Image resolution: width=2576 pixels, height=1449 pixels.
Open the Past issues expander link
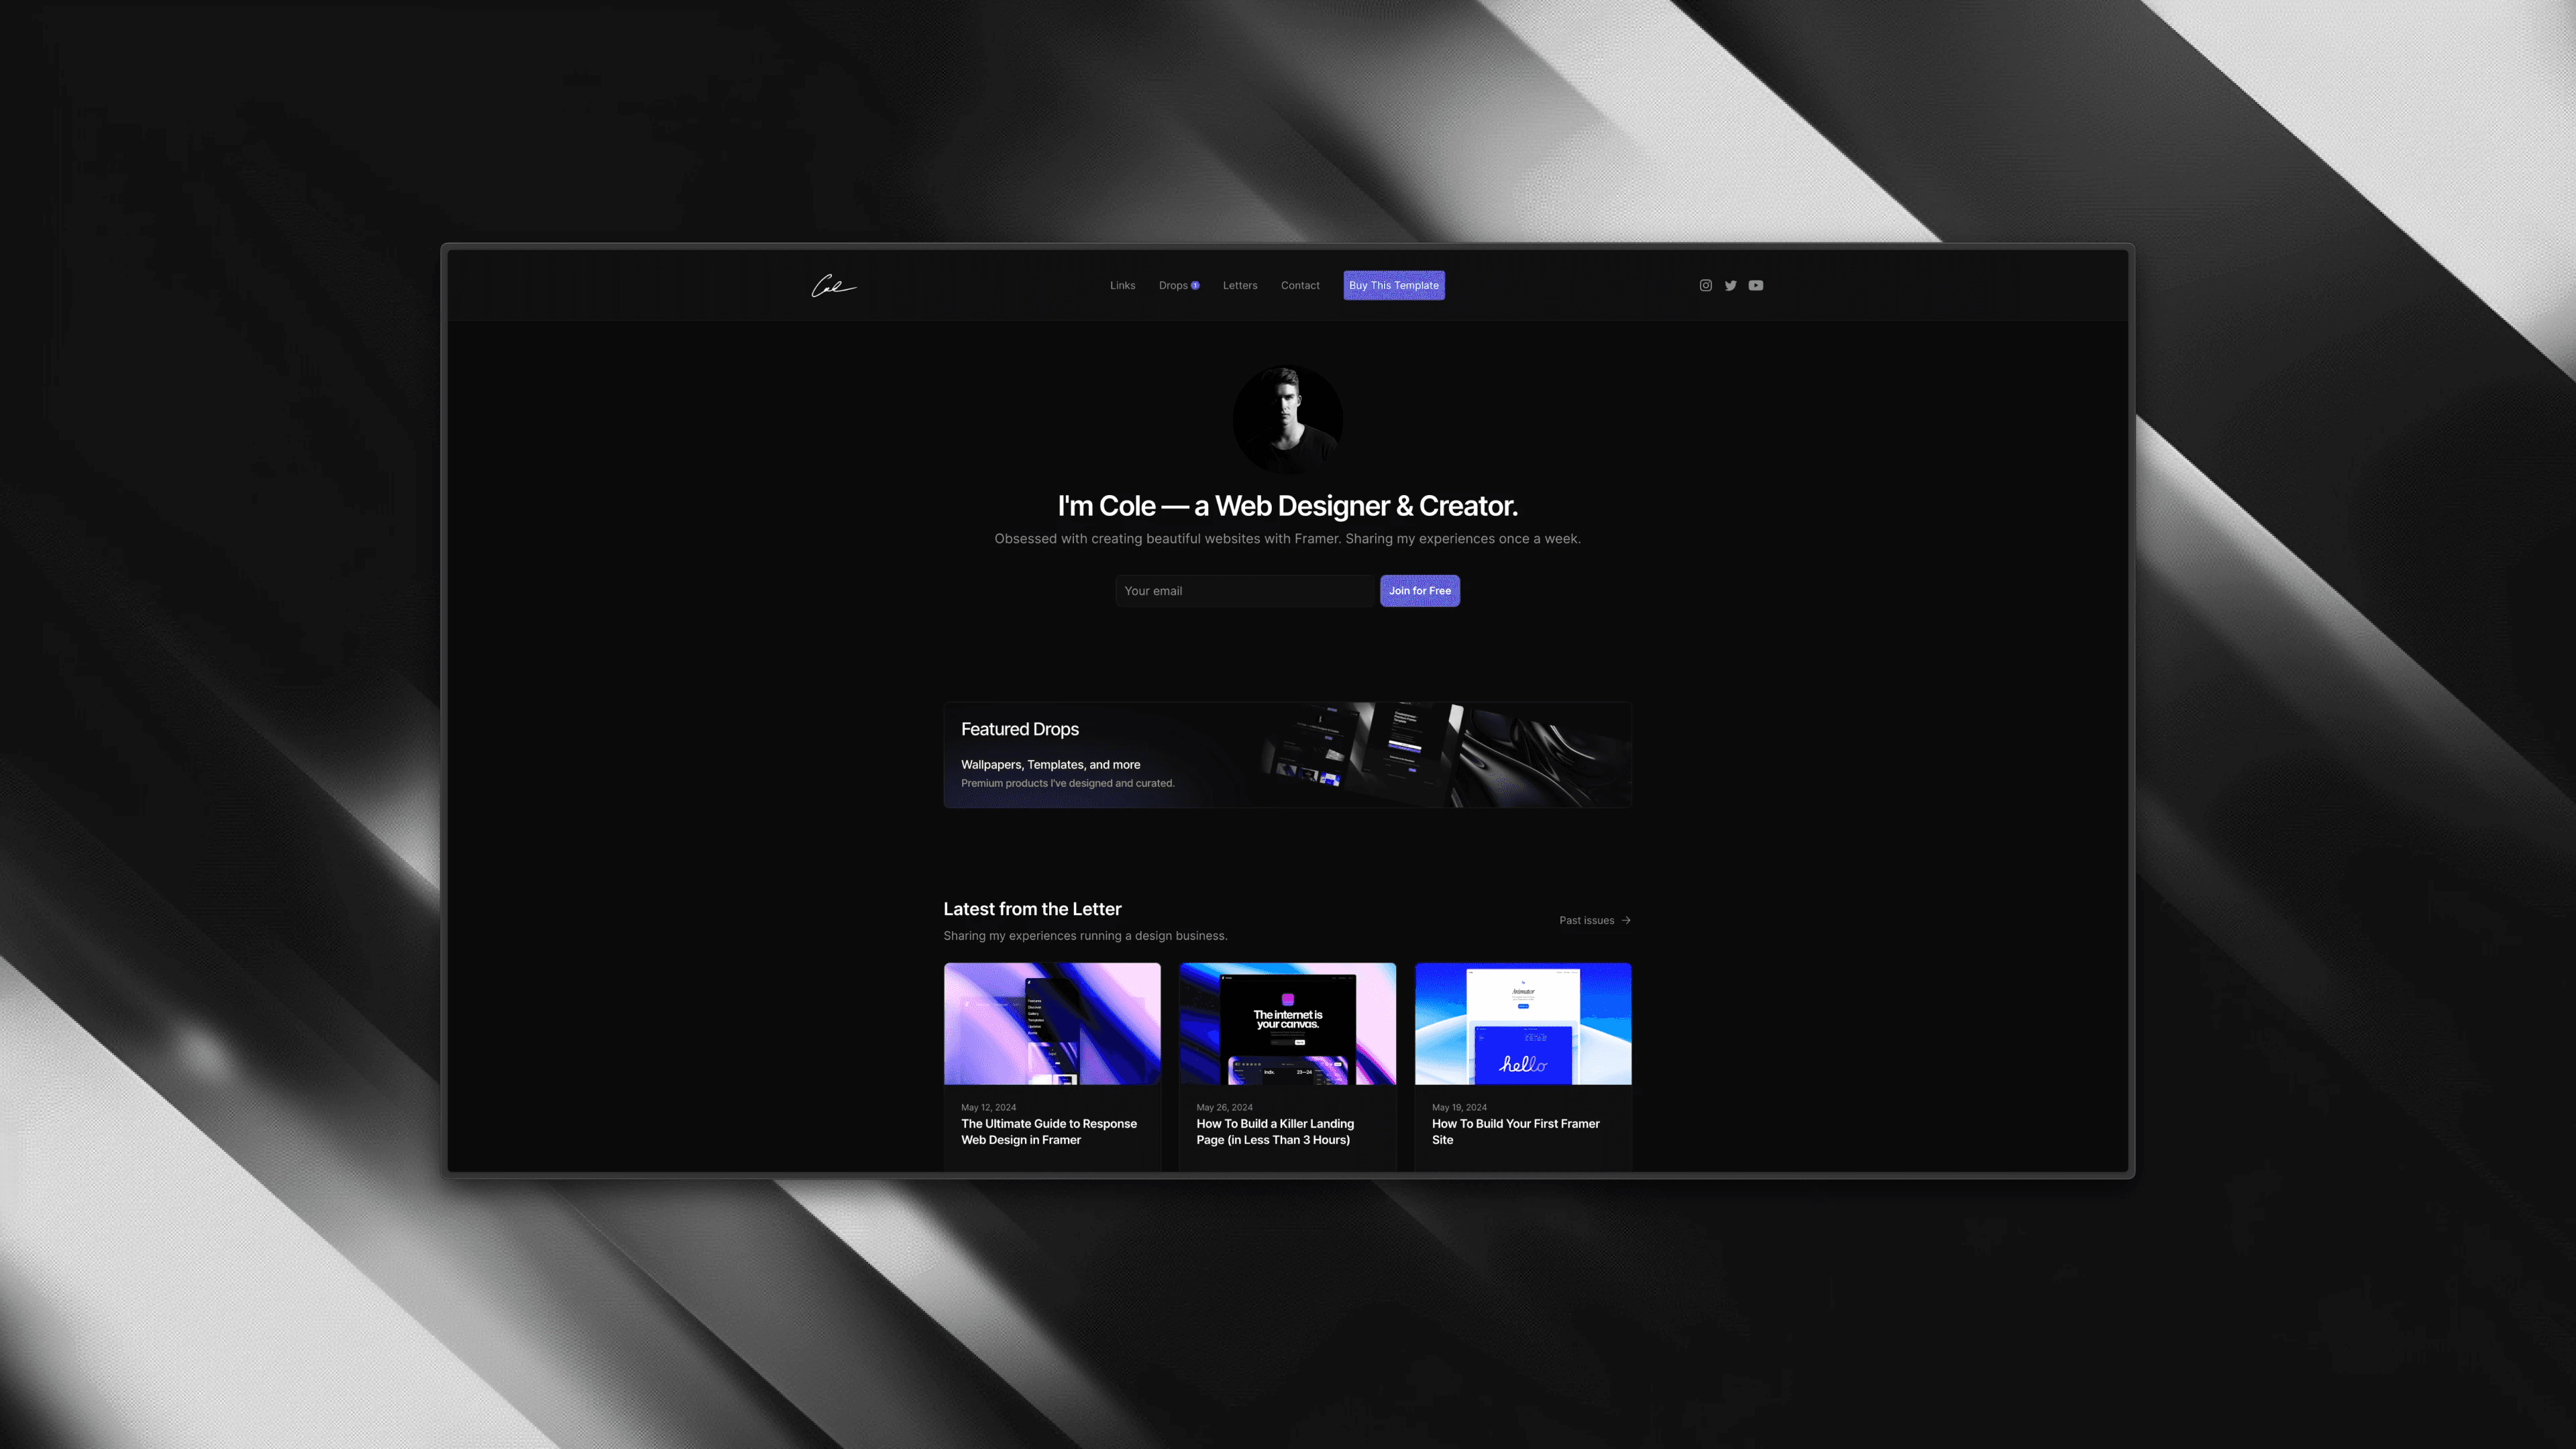[1594, 920]
